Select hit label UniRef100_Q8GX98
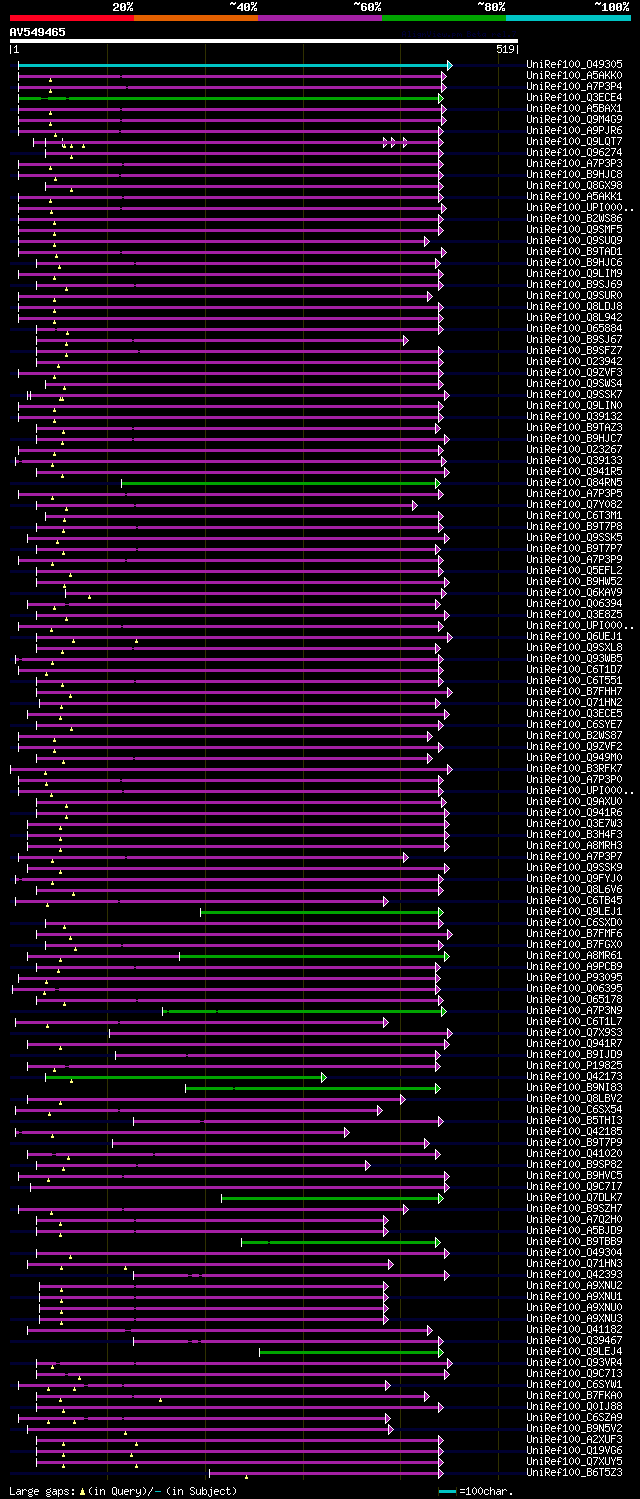 573,186
